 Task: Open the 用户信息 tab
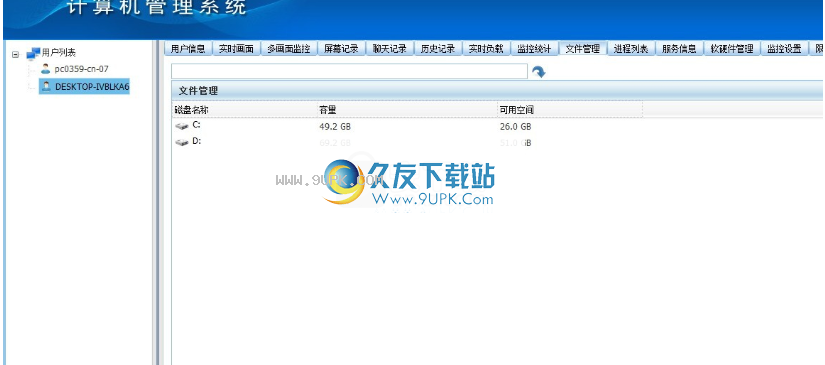coord(188,49)
